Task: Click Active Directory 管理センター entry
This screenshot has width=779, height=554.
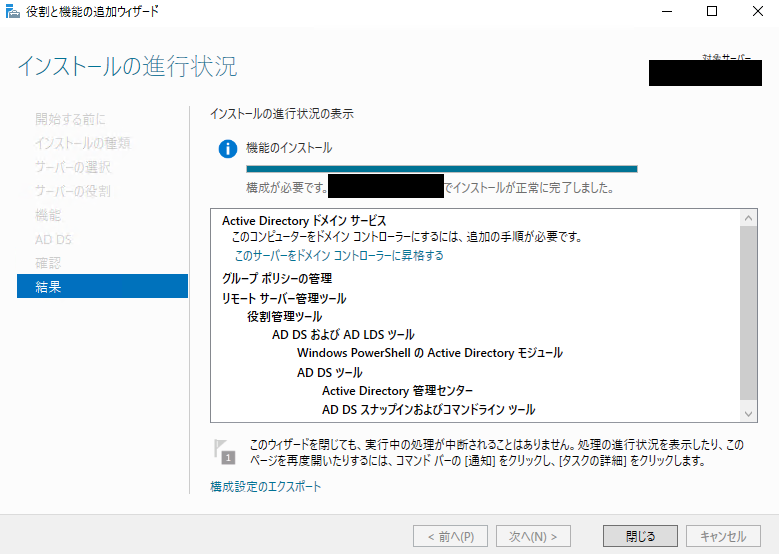Action: [x=397, y=391]
